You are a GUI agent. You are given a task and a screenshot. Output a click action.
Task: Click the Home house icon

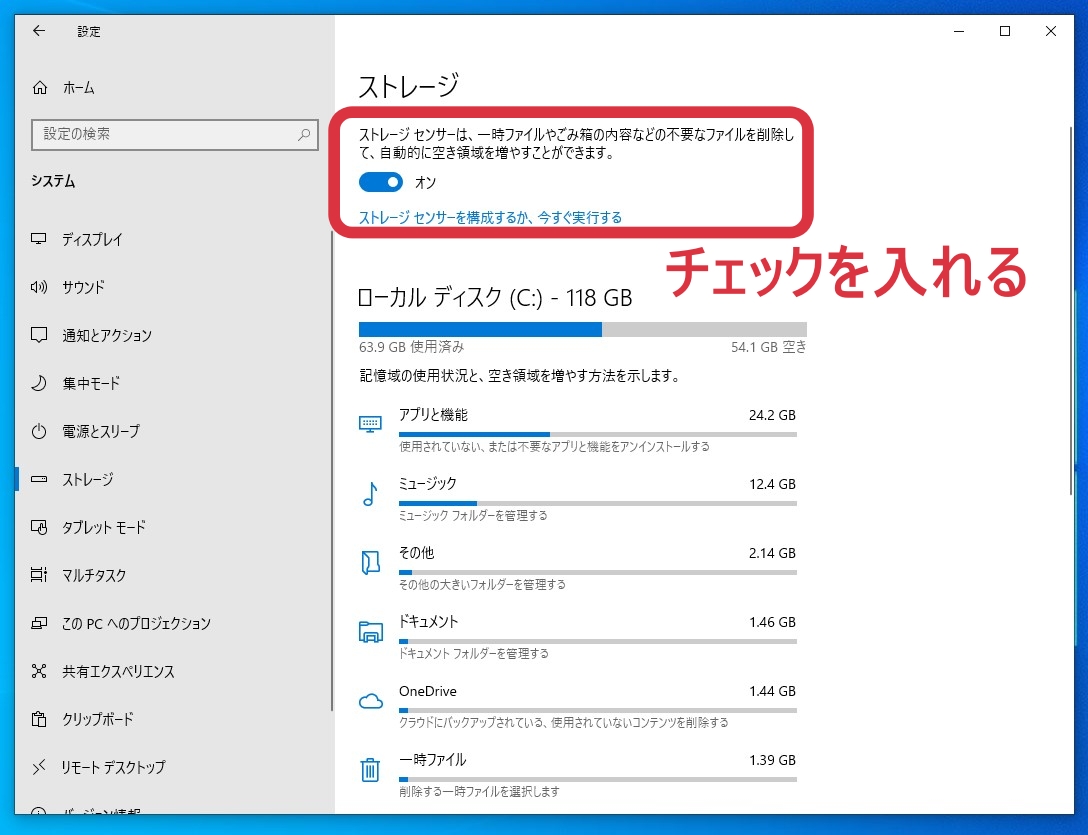coord(40,87)
